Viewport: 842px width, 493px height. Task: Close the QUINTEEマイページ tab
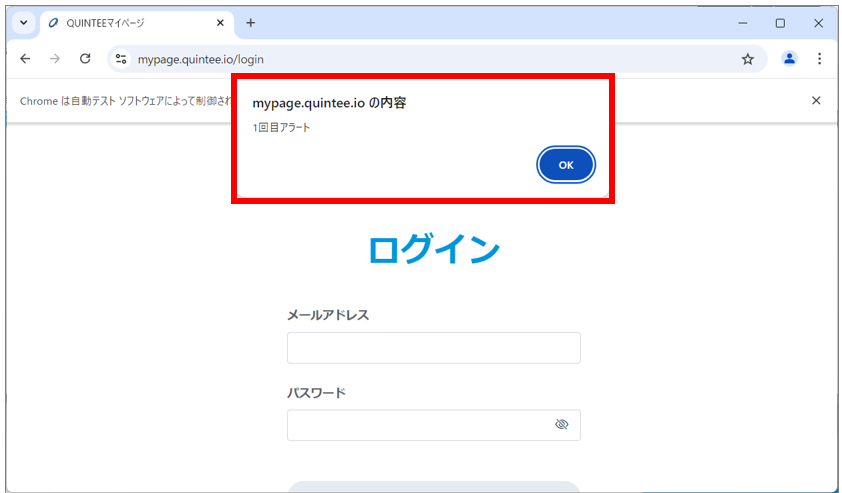tap(220, 23)
